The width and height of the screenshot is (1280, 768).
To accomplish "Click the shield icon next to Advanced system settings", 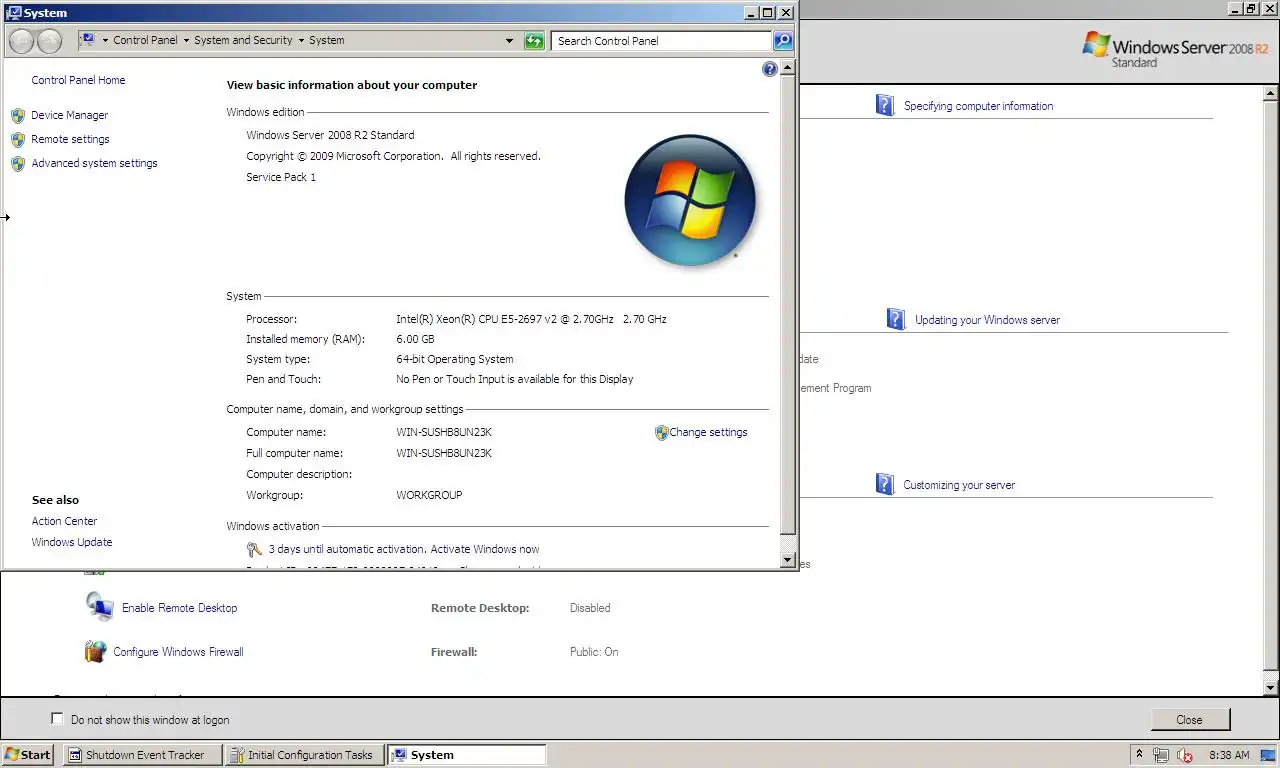I will [18, 163].
